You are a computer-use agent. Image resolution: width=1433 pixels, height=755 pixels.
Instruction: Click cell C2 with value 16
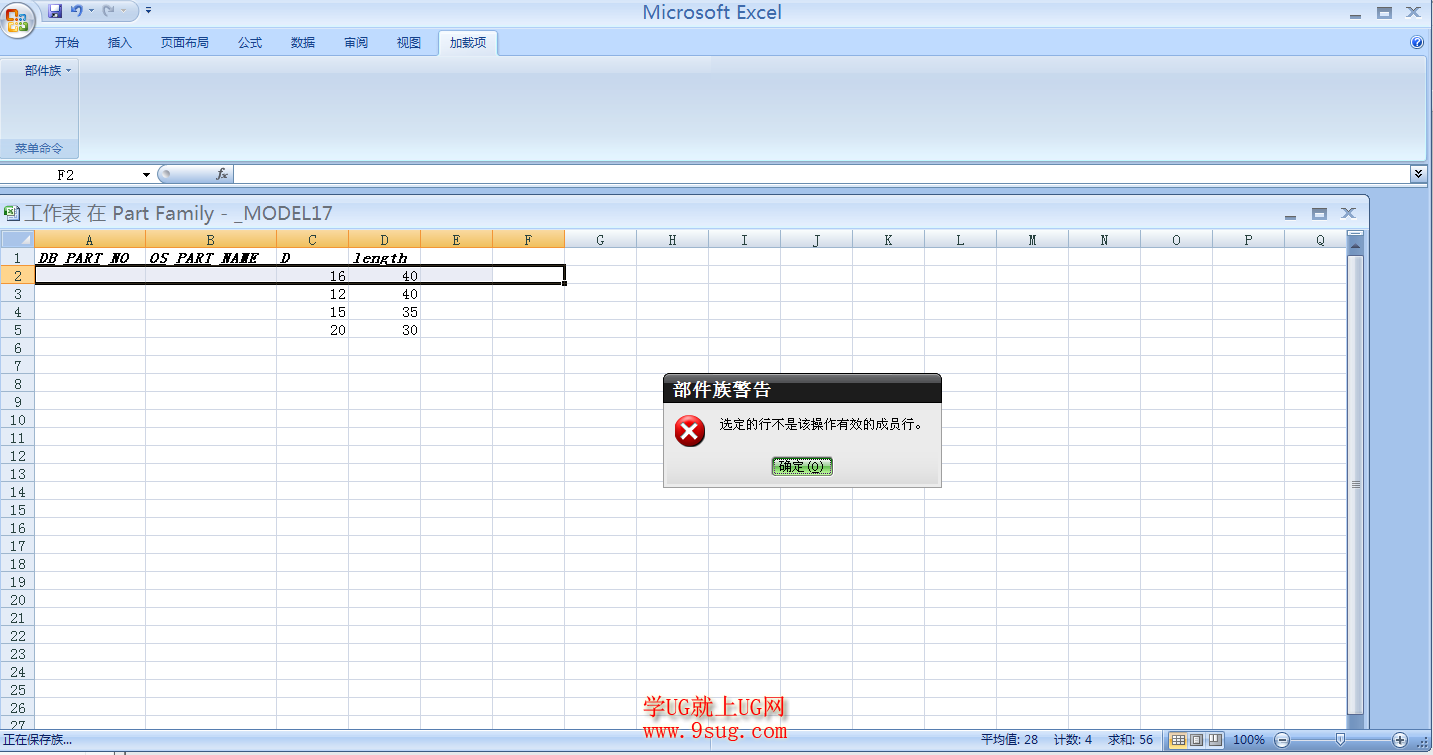312,275
